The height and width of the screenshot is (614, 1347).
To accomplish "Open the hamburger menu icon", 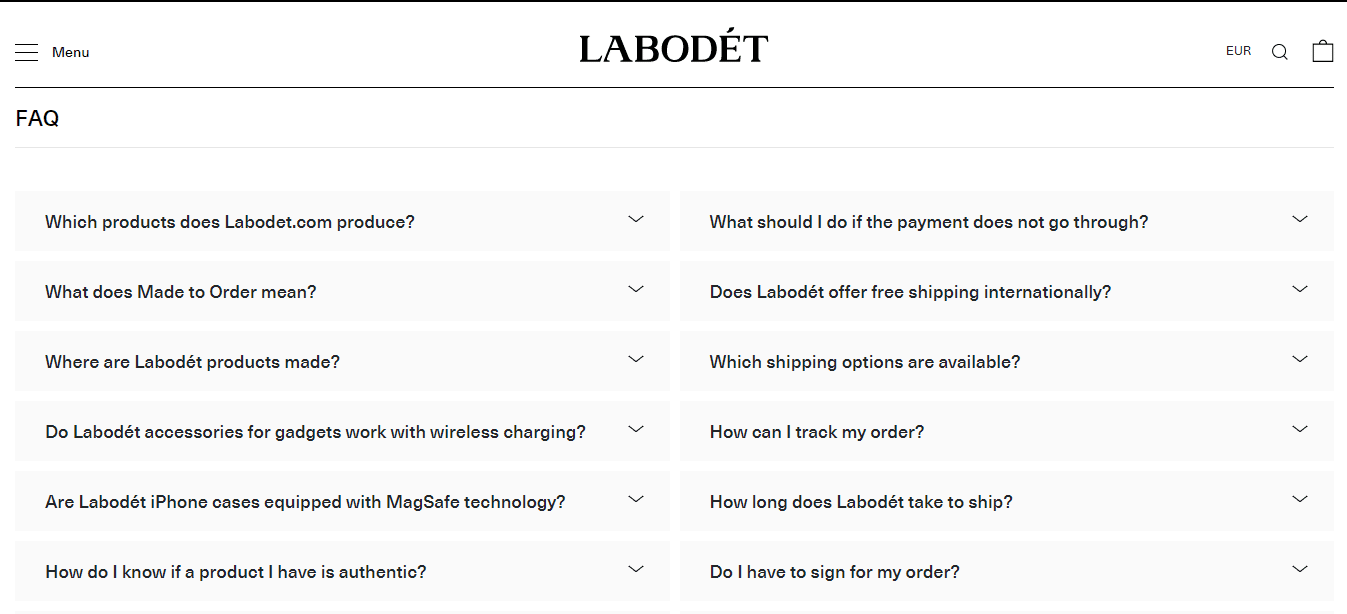I will [x=27, y=52].
